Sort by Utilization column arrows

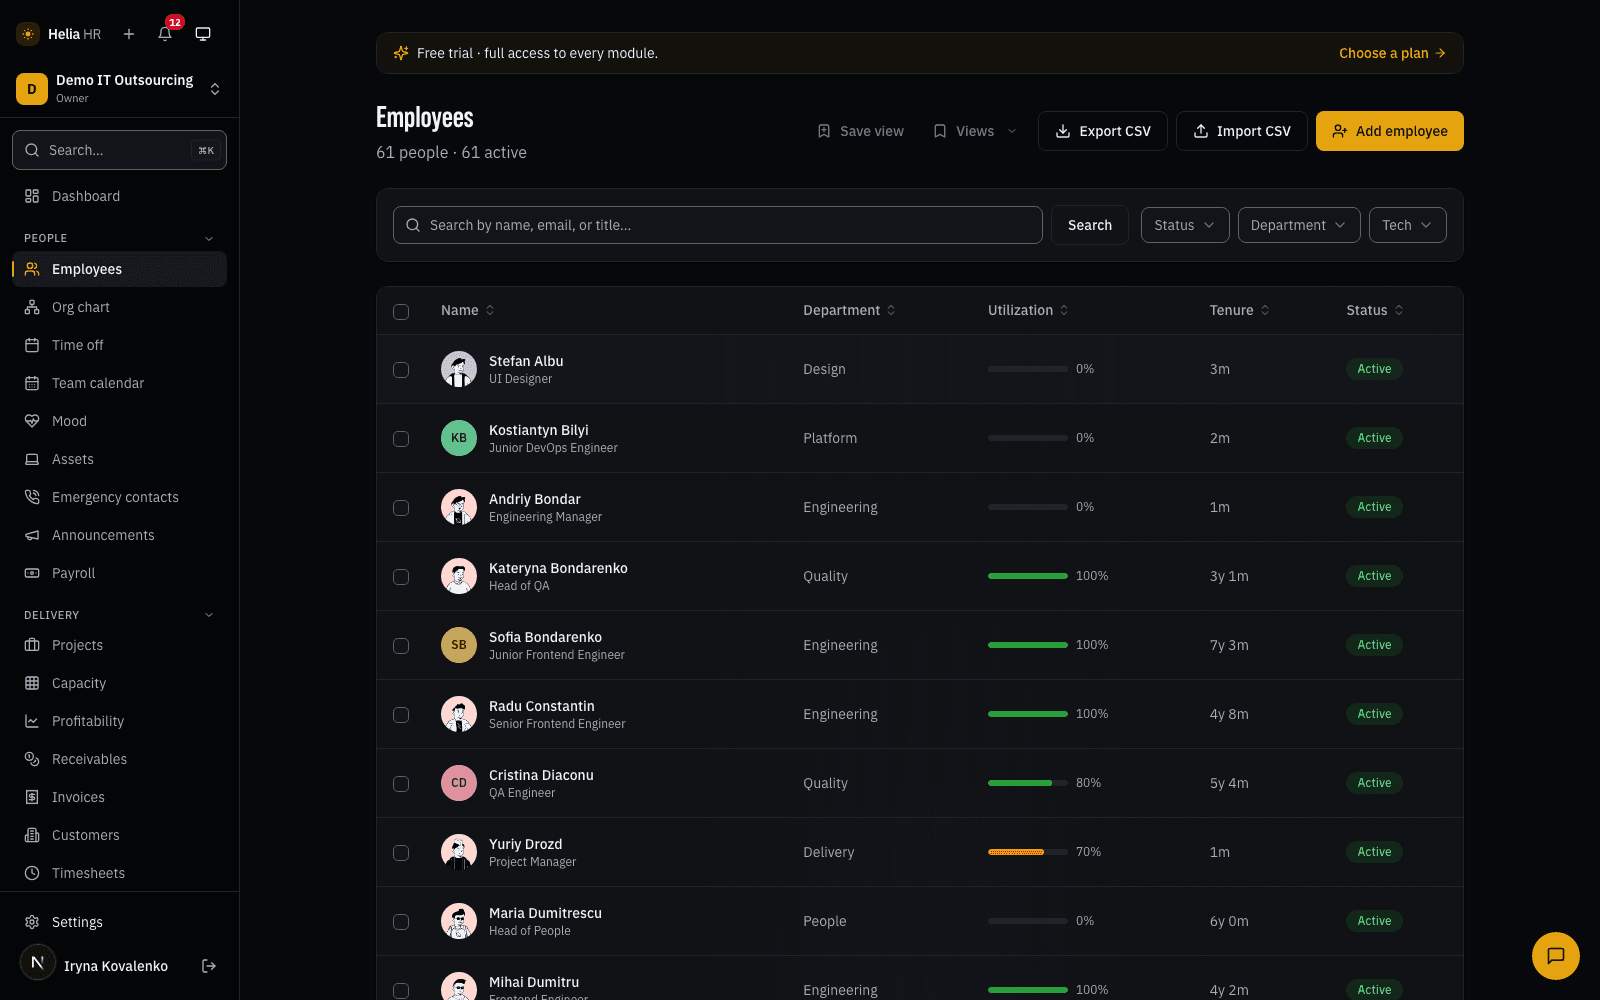point(1064,310)
